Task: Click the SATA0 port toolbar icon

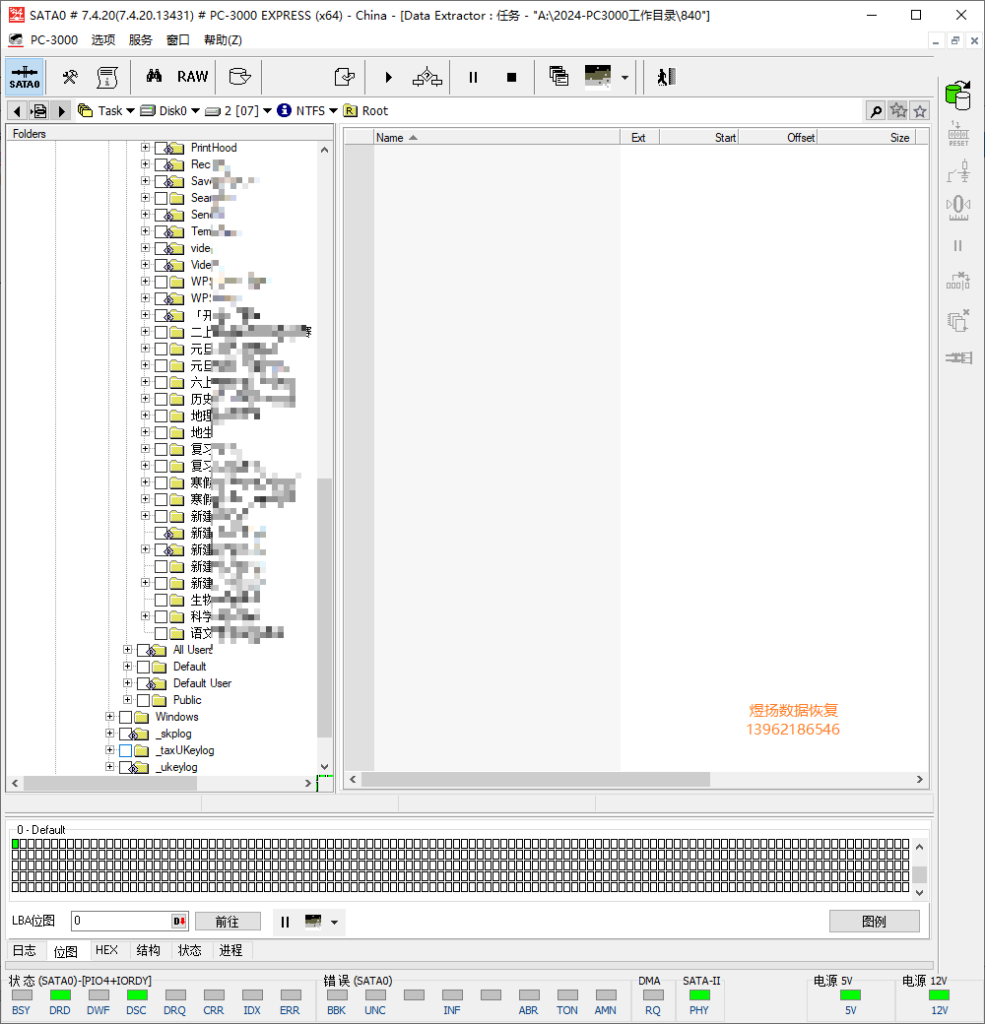Action: [x=25, y=77]
